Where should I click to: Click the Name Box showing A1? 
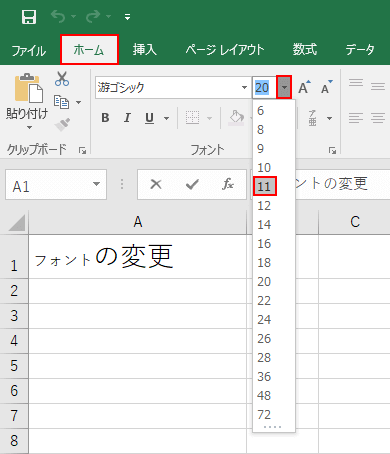click(x=48, y=185)
